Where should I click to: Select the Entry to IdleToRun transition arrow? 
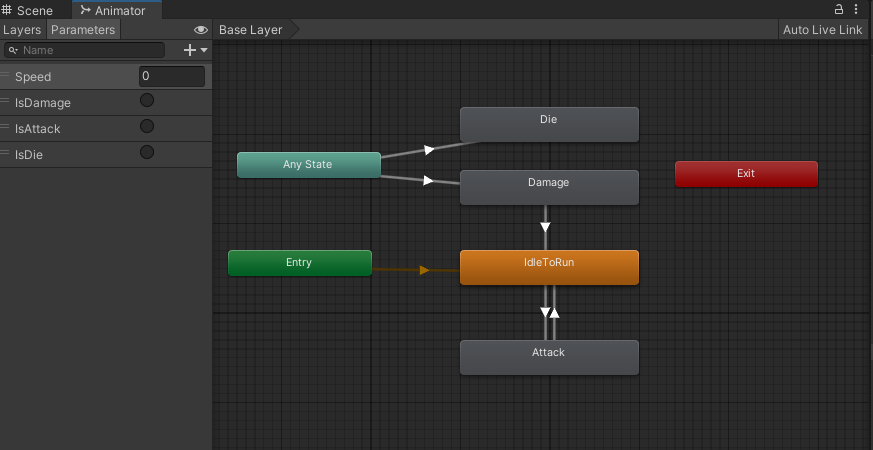coord(424,270)
